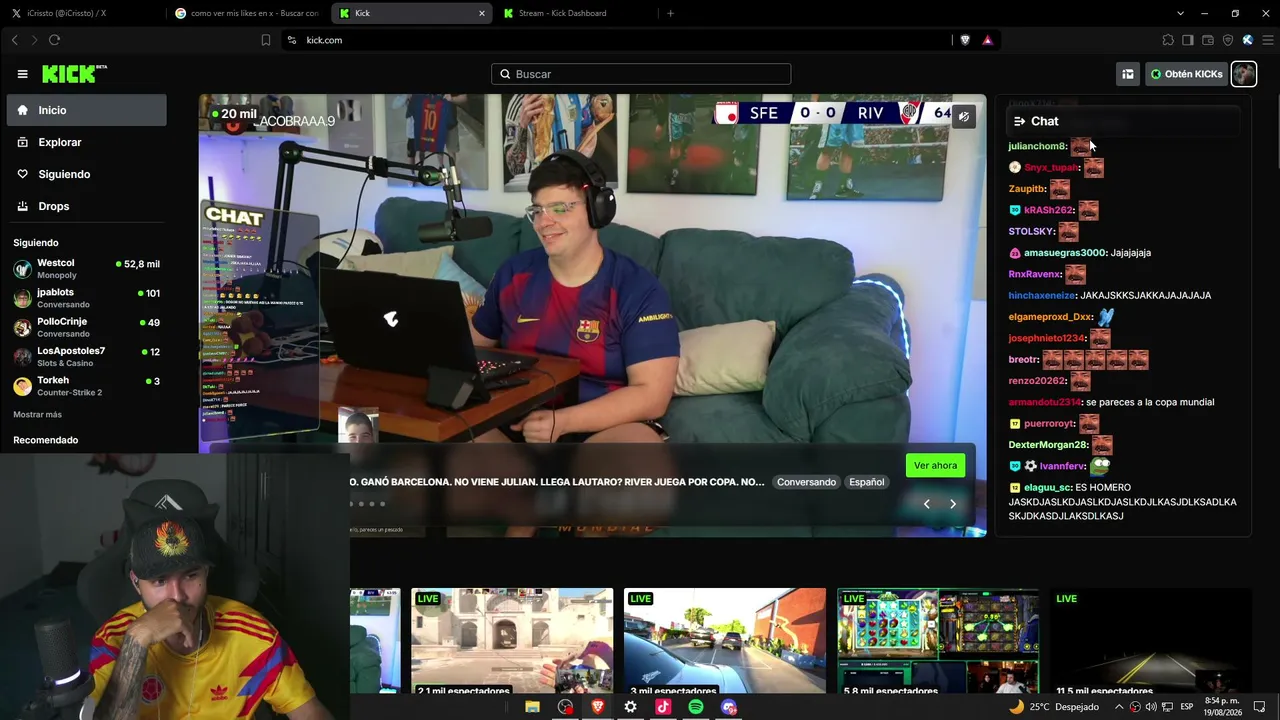The image size is (1280, 720).
Task: Open Discord from the taskbar
Action: tap(729, 707)
